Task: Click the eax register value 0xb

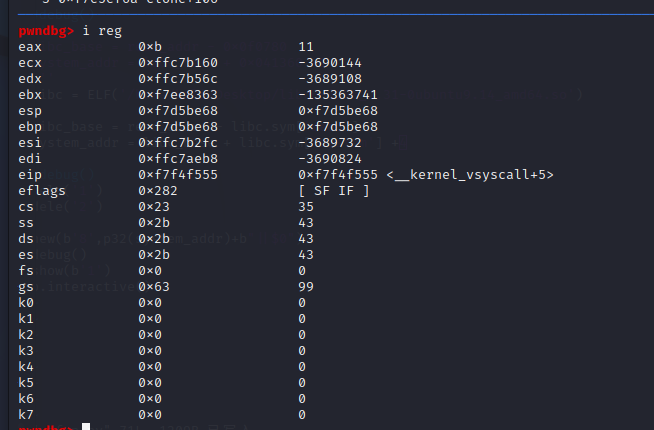Action: point(150,47)
